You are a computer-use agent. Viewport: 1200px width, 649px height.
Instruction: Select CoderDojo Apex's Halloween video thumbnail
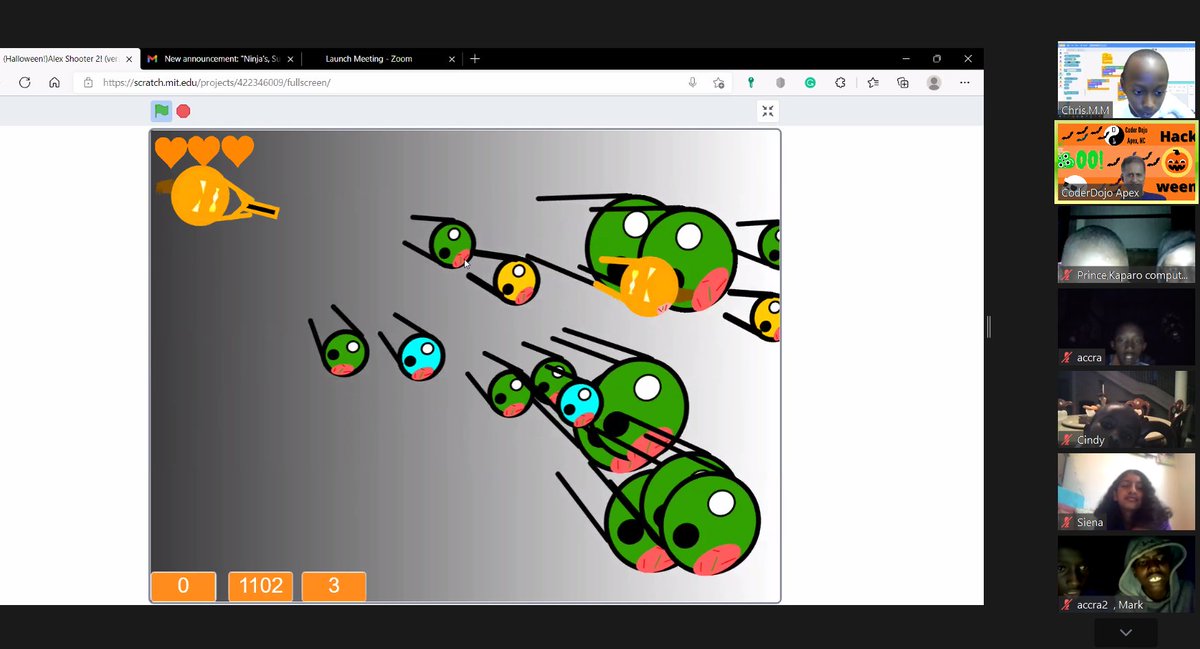click(x=1126, y=161)
